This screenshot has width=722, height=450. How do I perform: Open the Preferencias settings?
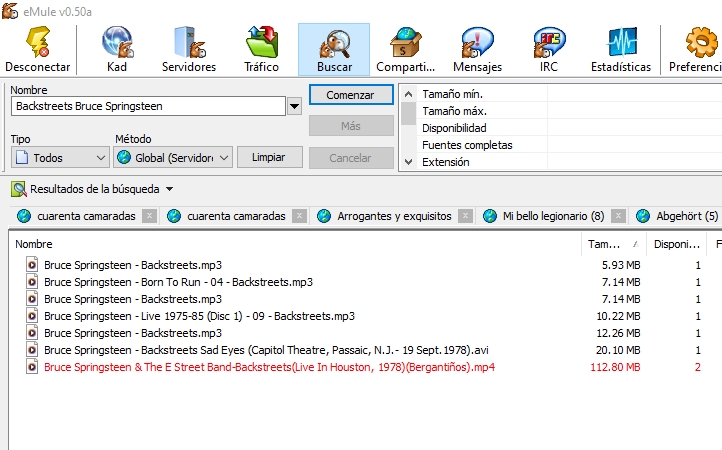[x=695, y=49]
